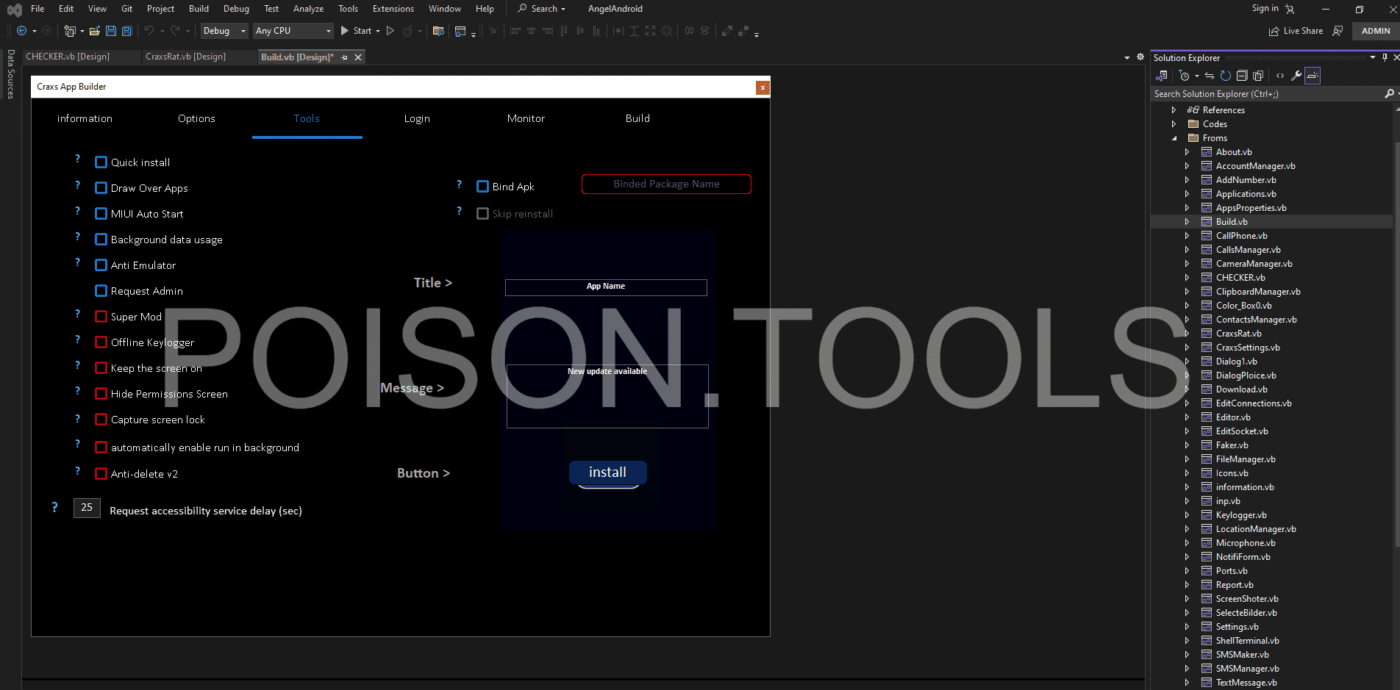The image size is (1400, 690).
Task: Click the Live Share icon
Action: [1274, 31]
